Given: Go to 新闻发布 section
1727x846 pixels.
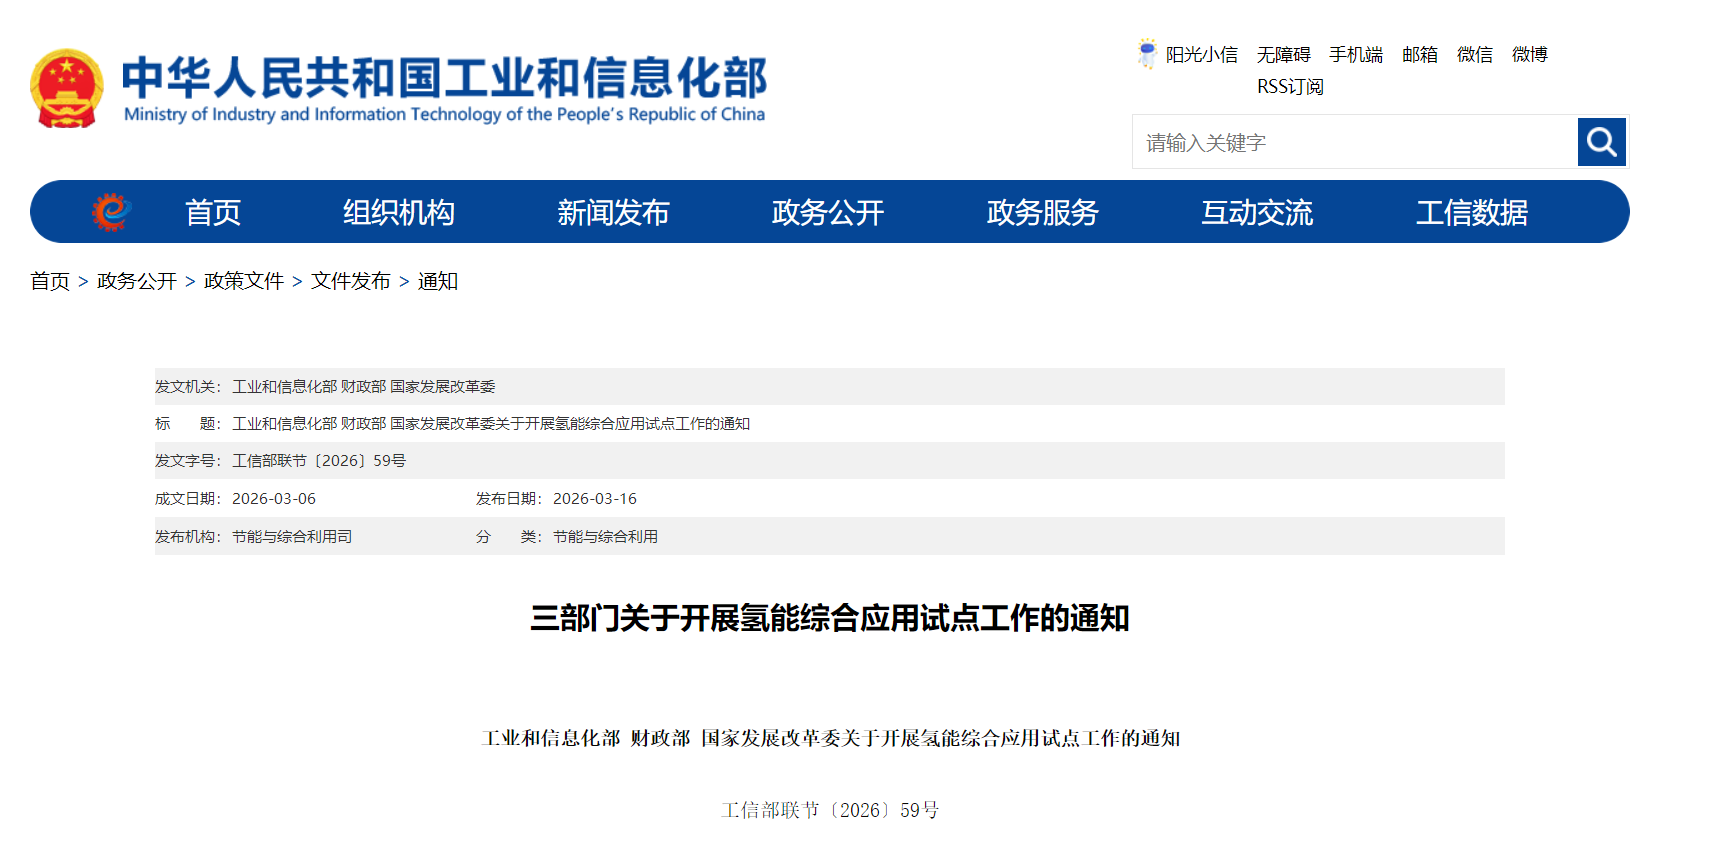Looking at the screenshot, I should coord(613,212).
